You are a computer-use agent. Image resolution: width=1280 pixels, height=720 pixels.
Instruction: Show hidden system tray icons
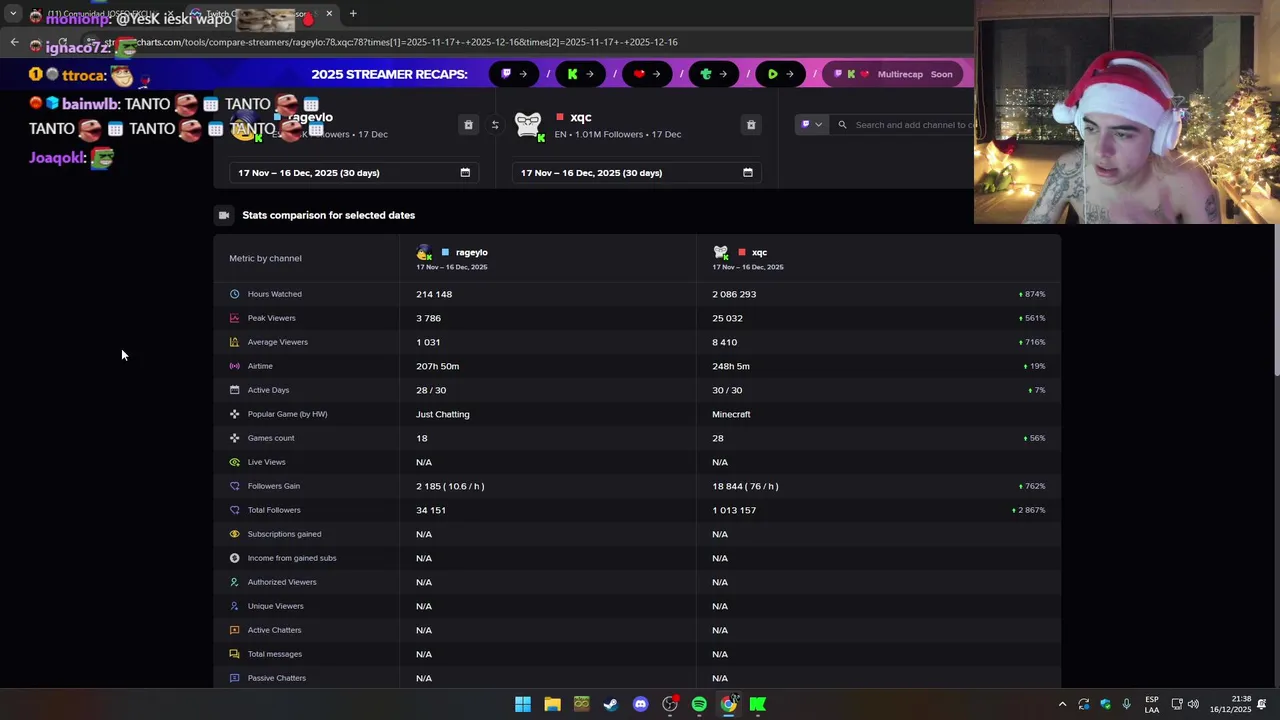pyautogui.click(x=1062, y=704)
